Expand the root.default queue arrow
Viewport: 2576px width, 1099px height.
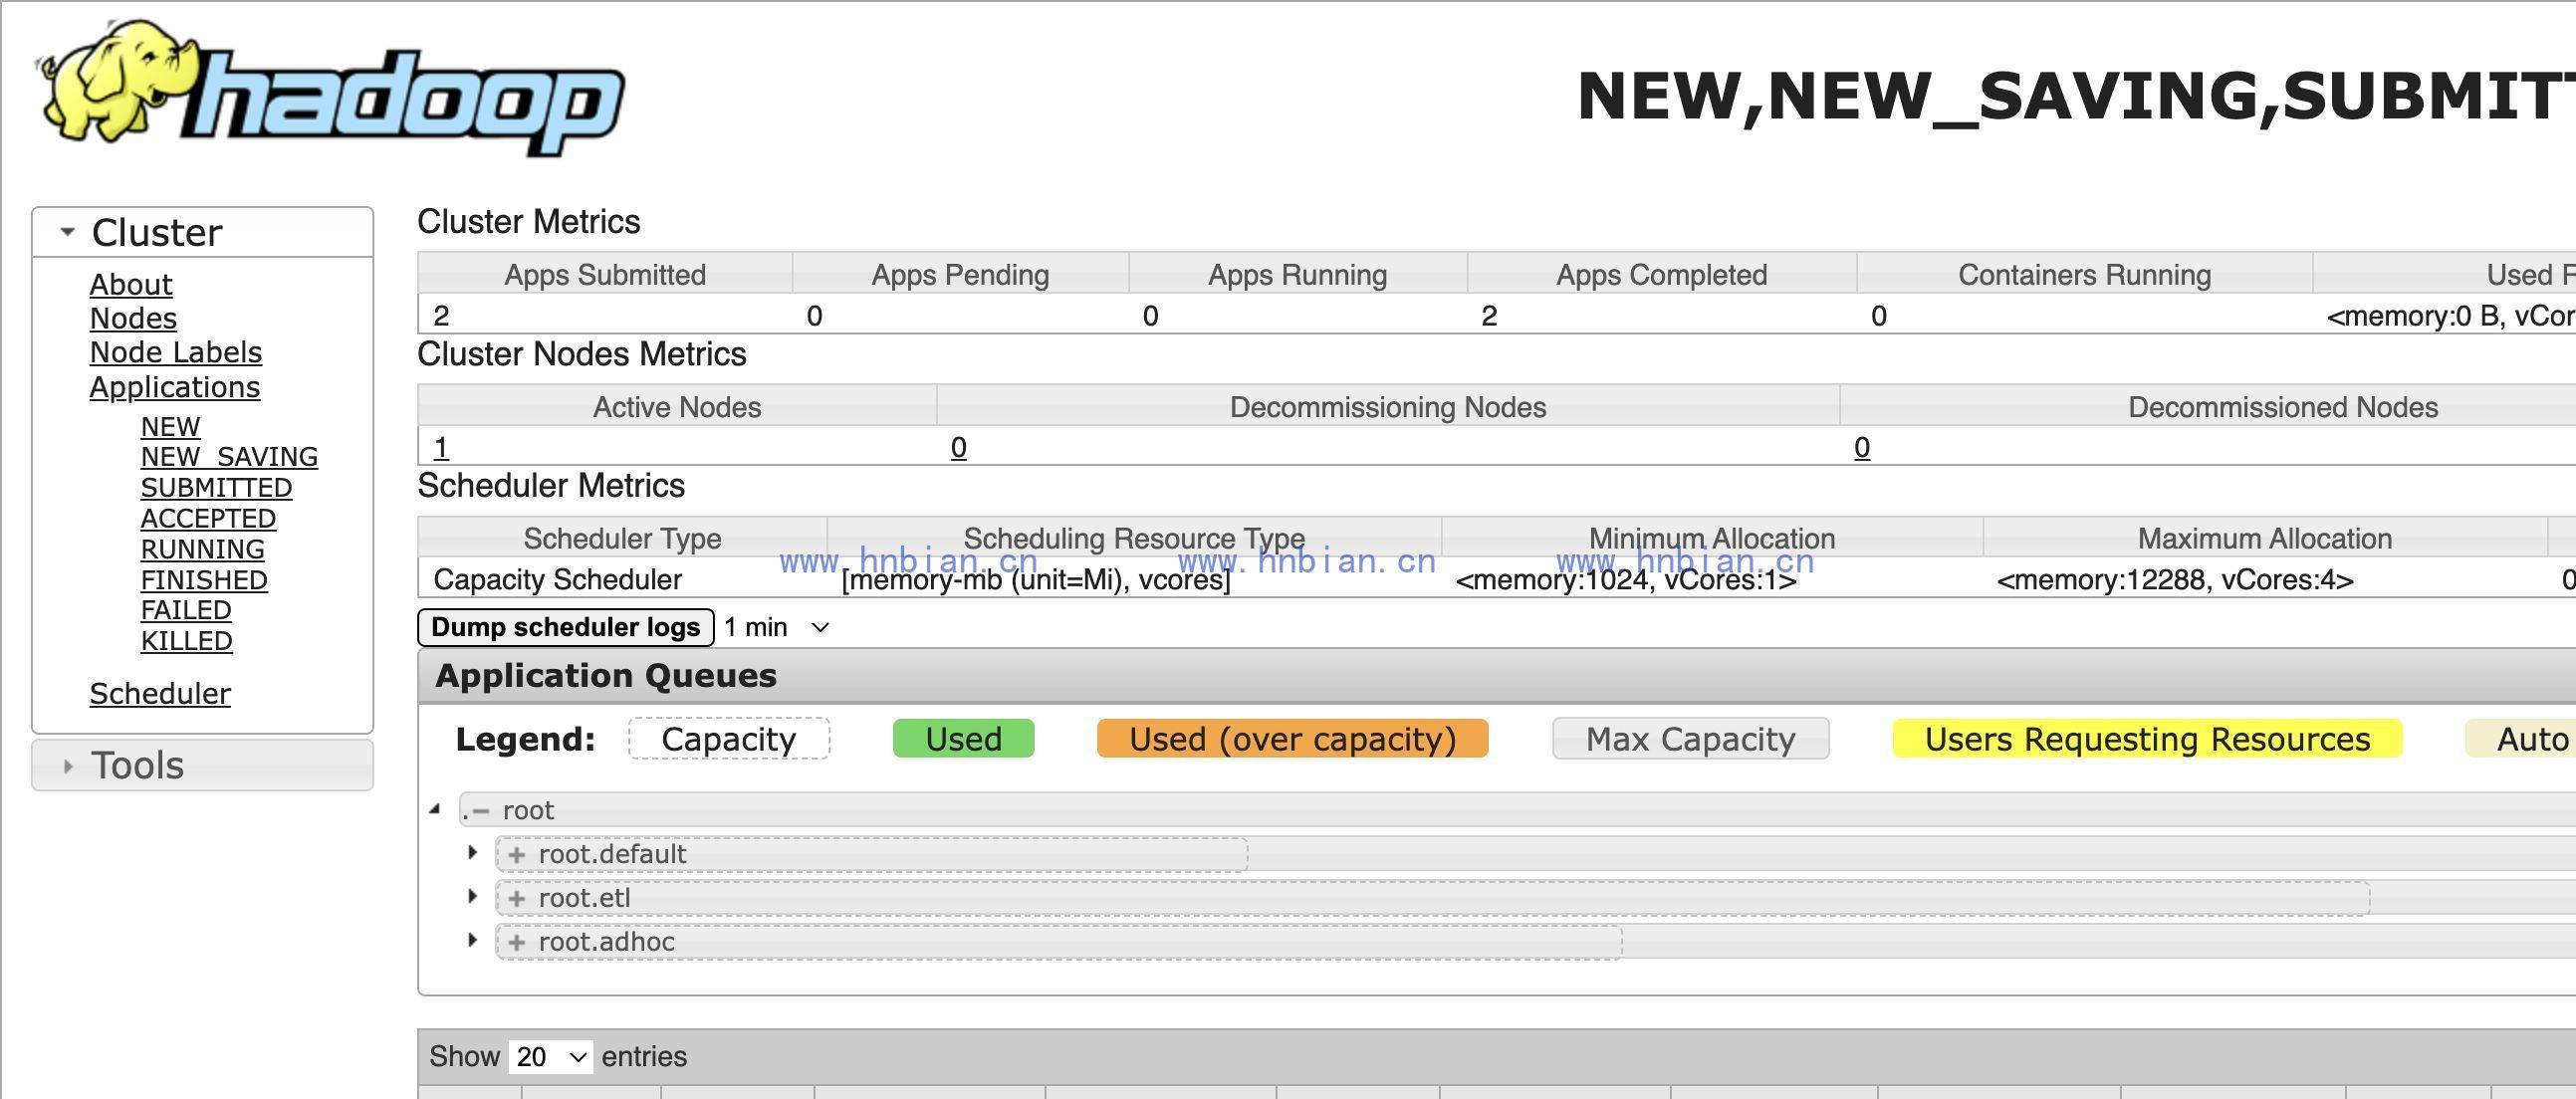[473, 853]
